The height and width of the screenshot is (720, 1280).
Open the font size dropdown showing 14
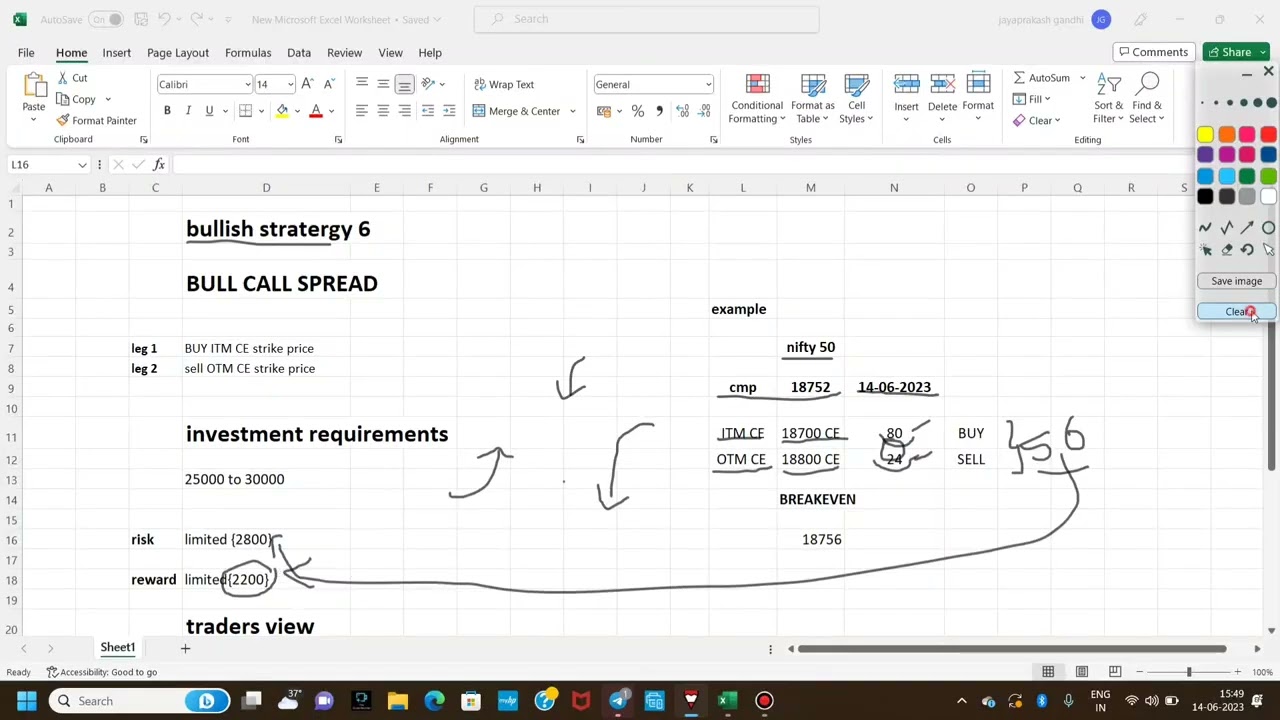[290, 84]
